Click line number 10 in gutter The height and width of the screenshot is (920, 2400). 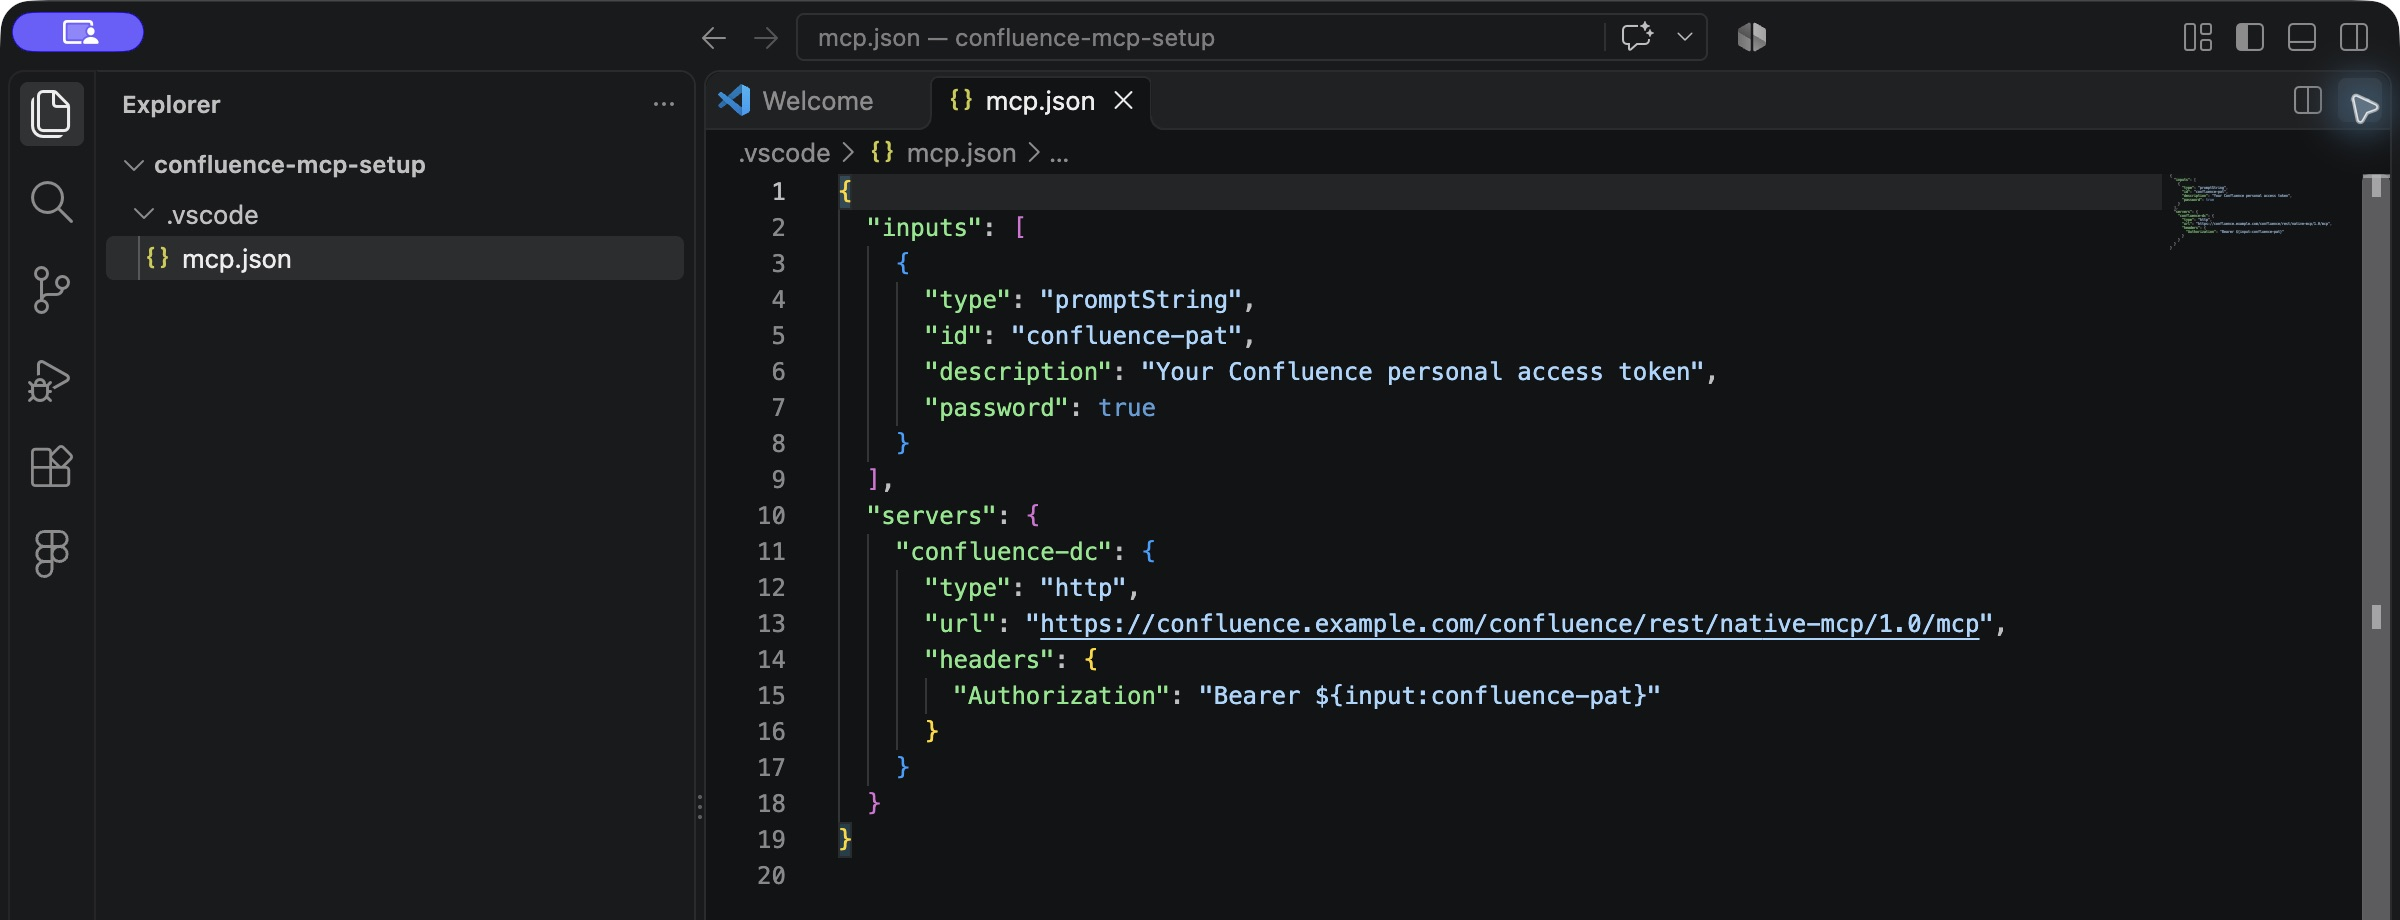(771, 515)
